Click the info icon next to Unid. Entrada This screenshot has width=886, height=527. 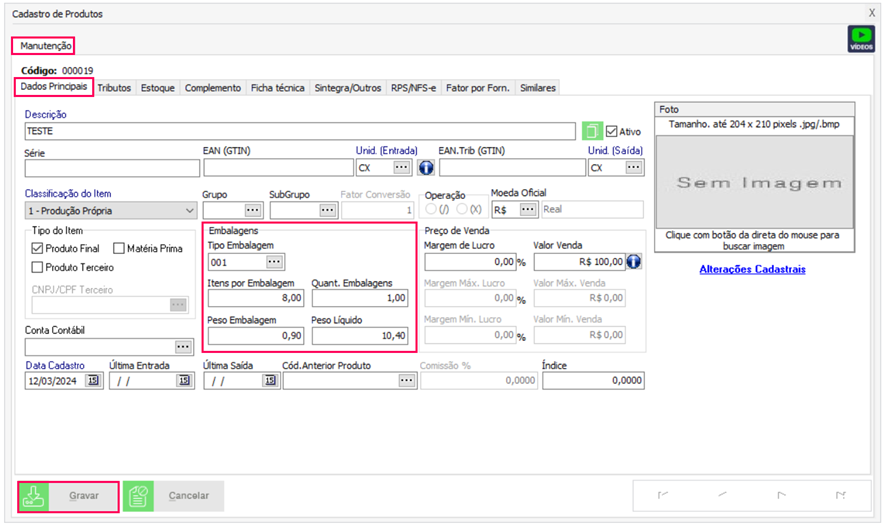click(x=425, y=168)
